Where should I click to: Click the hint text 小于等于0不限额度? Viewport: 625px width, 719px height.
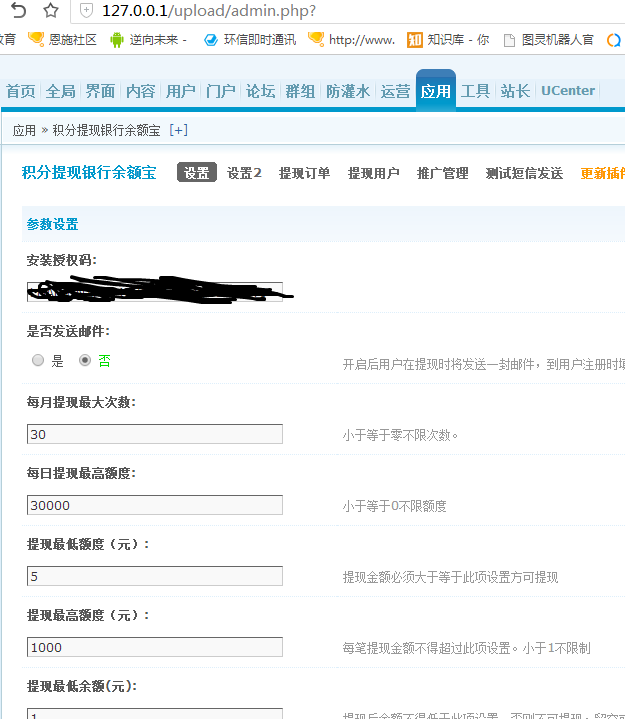(x=394, y=506)
